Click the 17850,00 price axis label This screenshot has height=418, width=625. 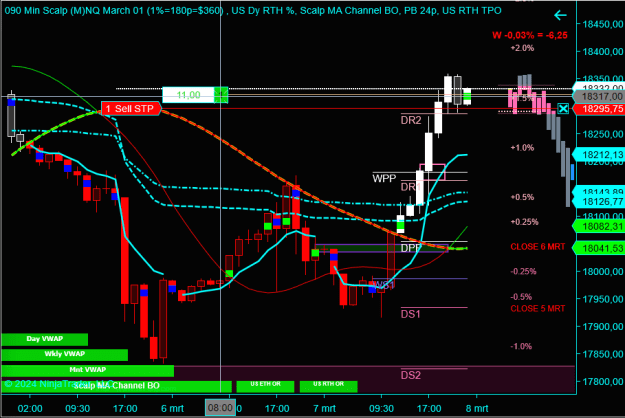pyautogui.click(x=603, y=354)
